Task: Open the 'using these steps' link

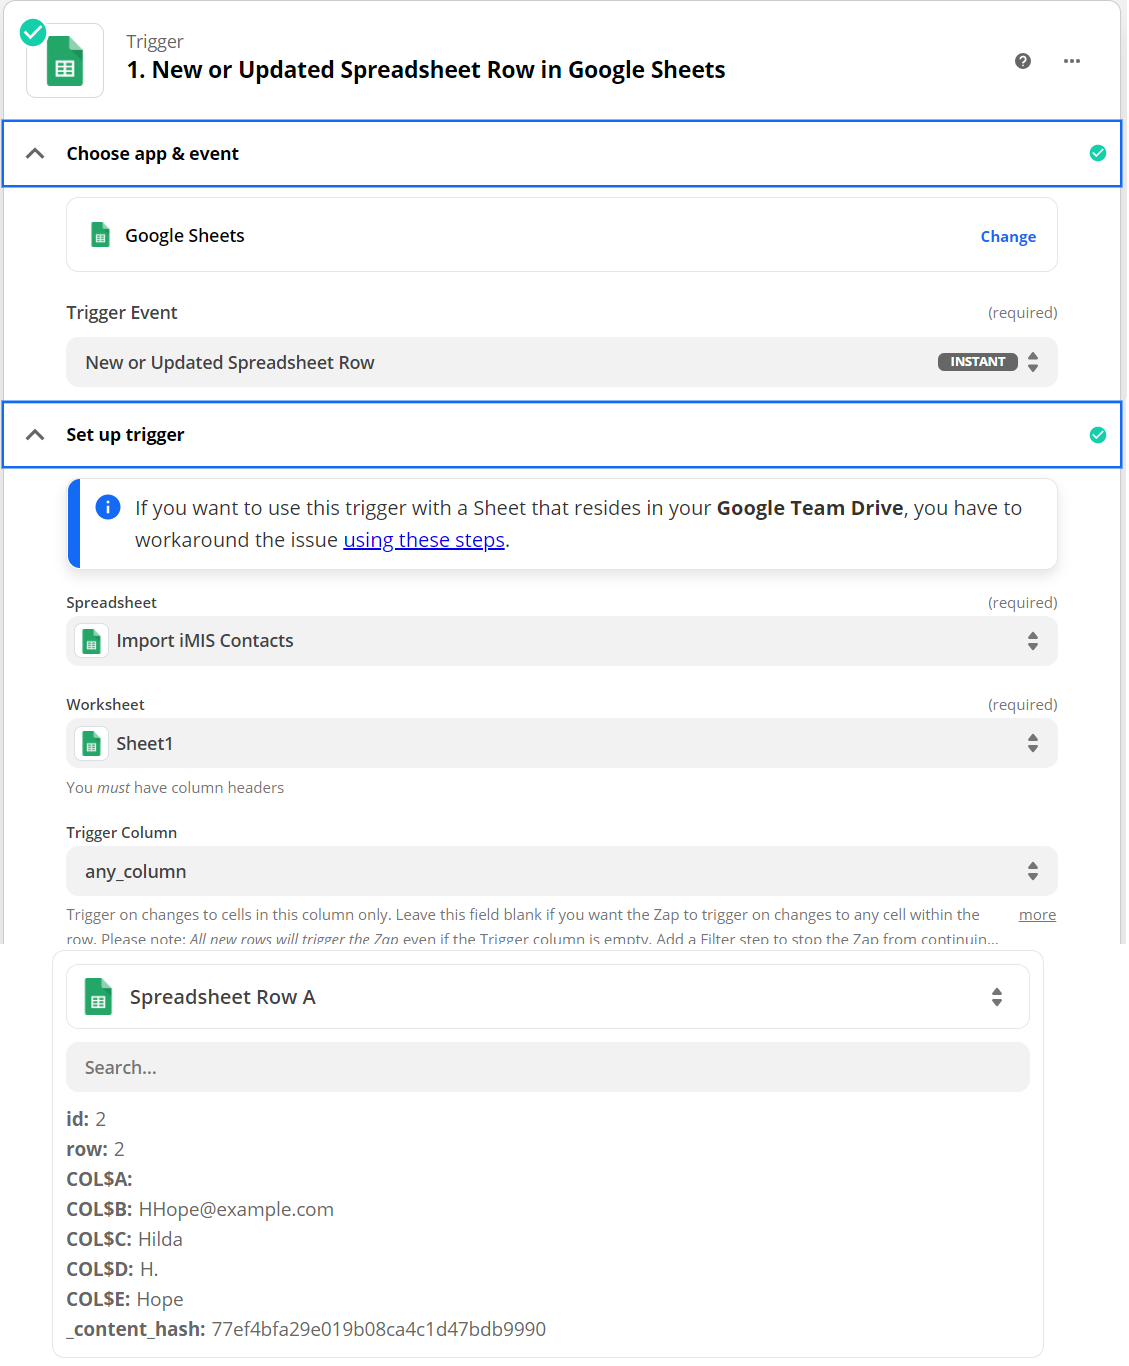Action: [x=424, y=540]
